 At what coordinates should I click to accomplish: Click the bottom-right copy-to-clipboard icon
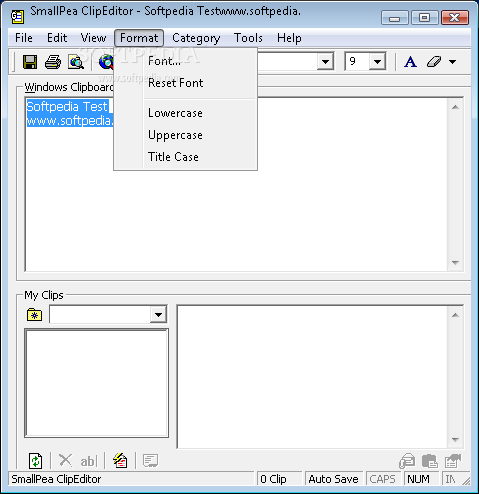click(x=407, y=461)
